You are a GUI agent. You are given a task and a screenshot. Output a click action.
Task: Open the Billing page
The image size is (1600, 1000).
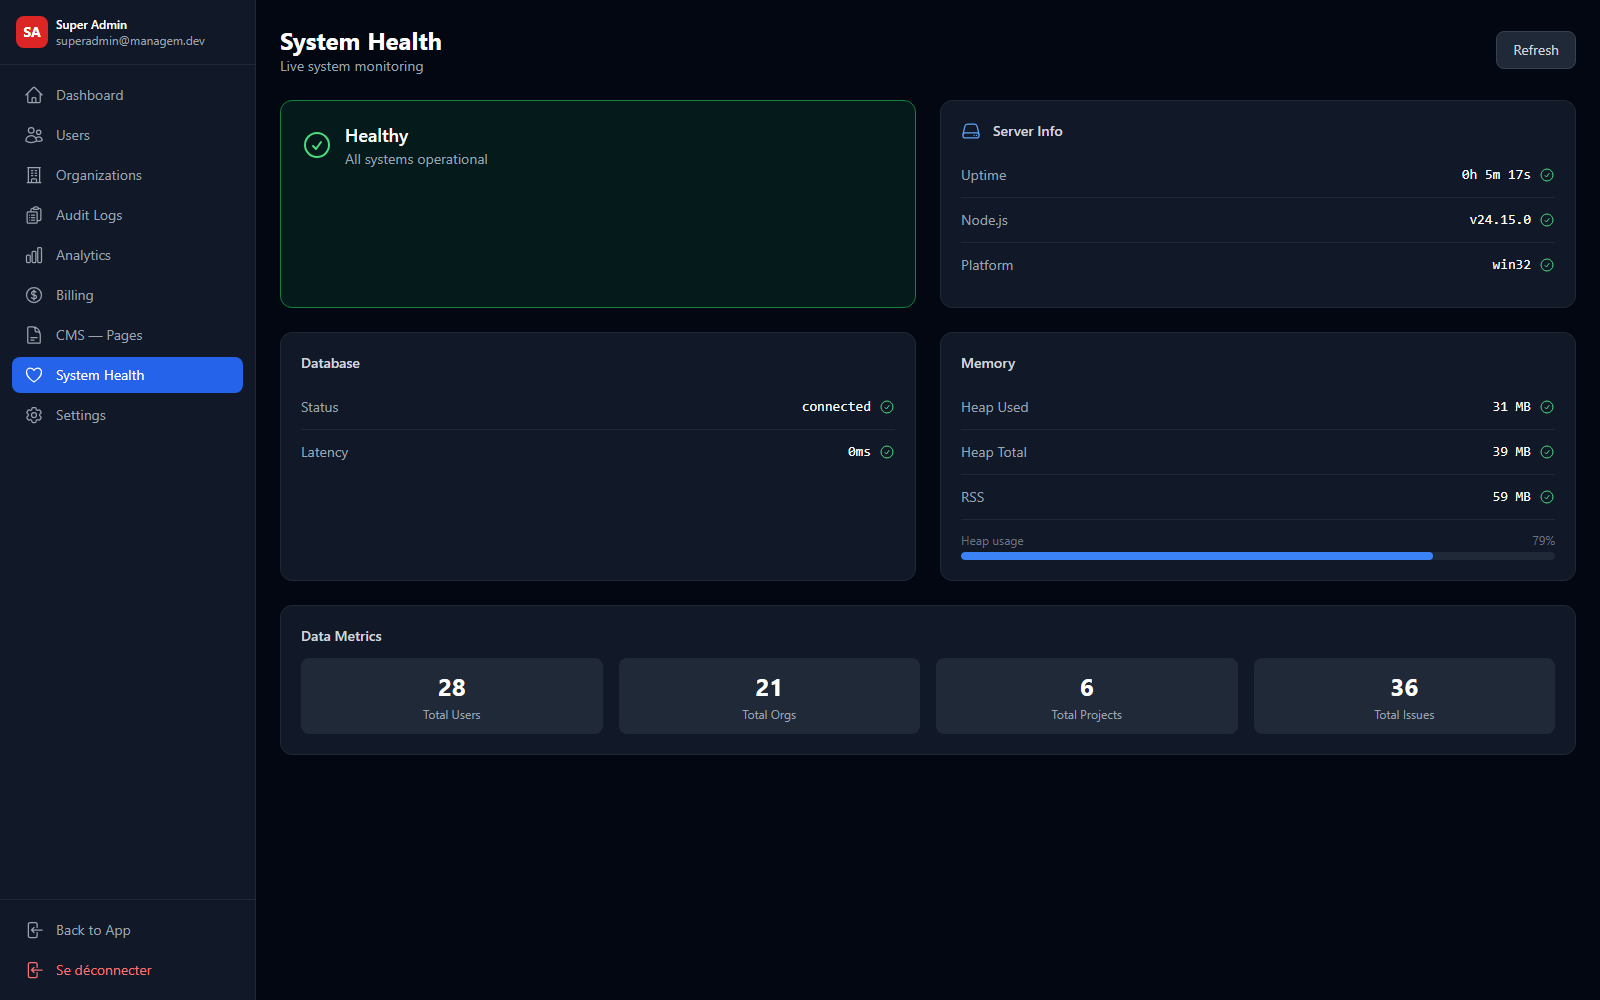tap(127, 295)
